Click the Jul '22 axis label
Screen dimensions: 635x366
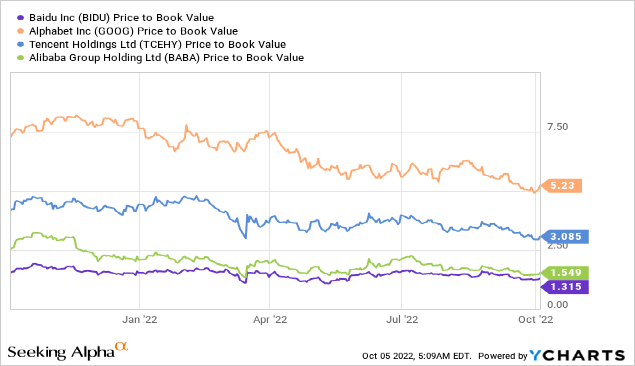[402, 319]
